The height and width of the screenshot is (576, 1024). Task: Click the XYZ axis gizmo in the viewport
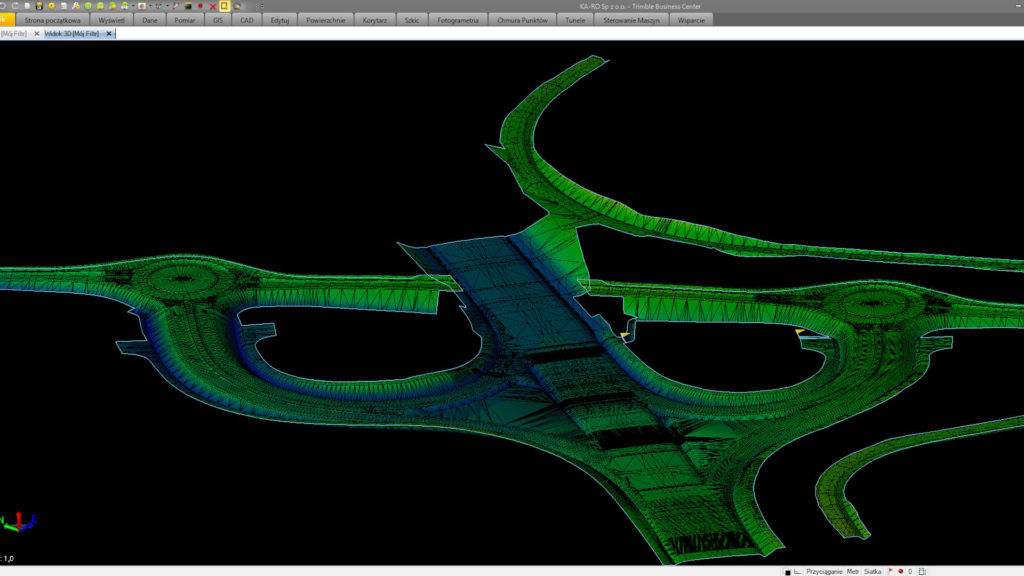point(18,521)
